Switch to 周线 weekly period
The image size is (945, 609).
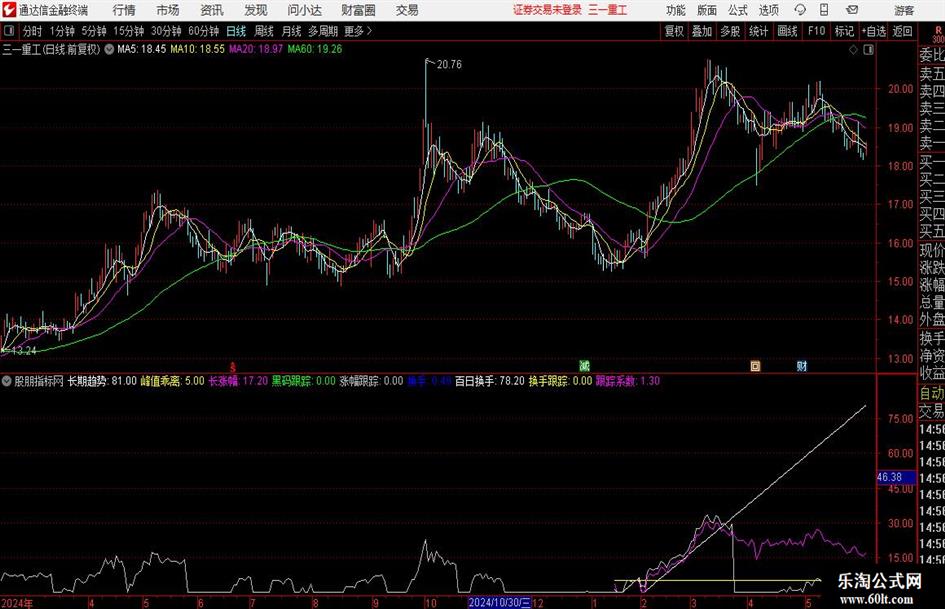[263, 31]
